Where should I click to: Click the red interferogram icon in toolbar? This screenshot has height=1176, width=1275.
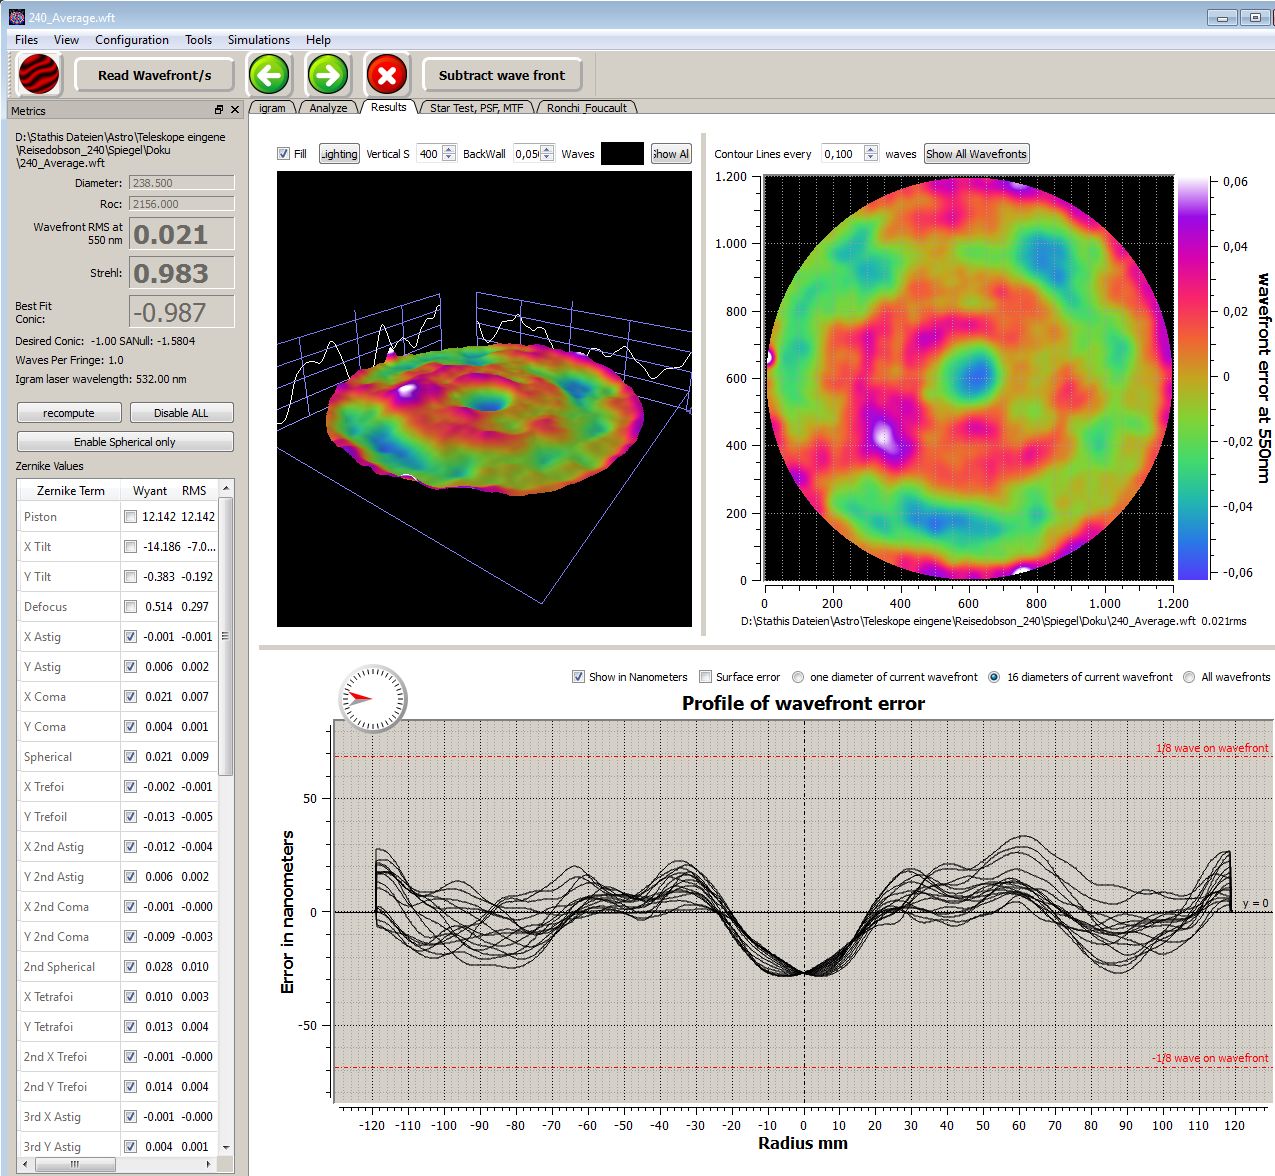click(x=39, y=75)
